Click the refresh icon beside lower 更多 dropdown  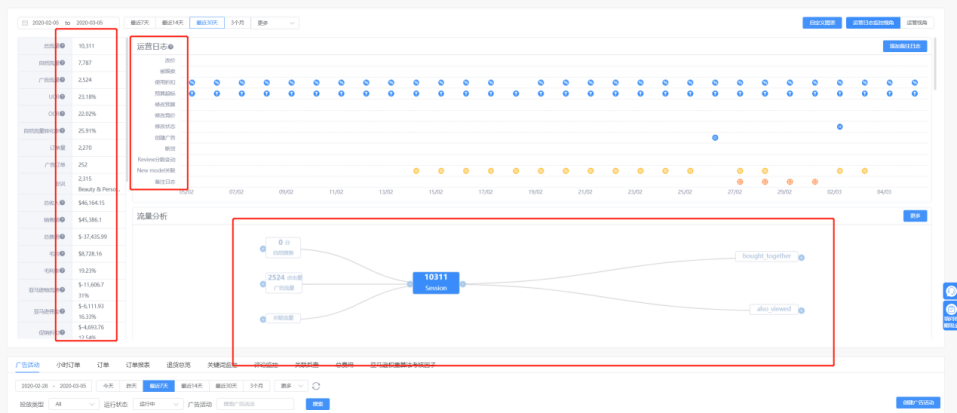pos(316,386)
